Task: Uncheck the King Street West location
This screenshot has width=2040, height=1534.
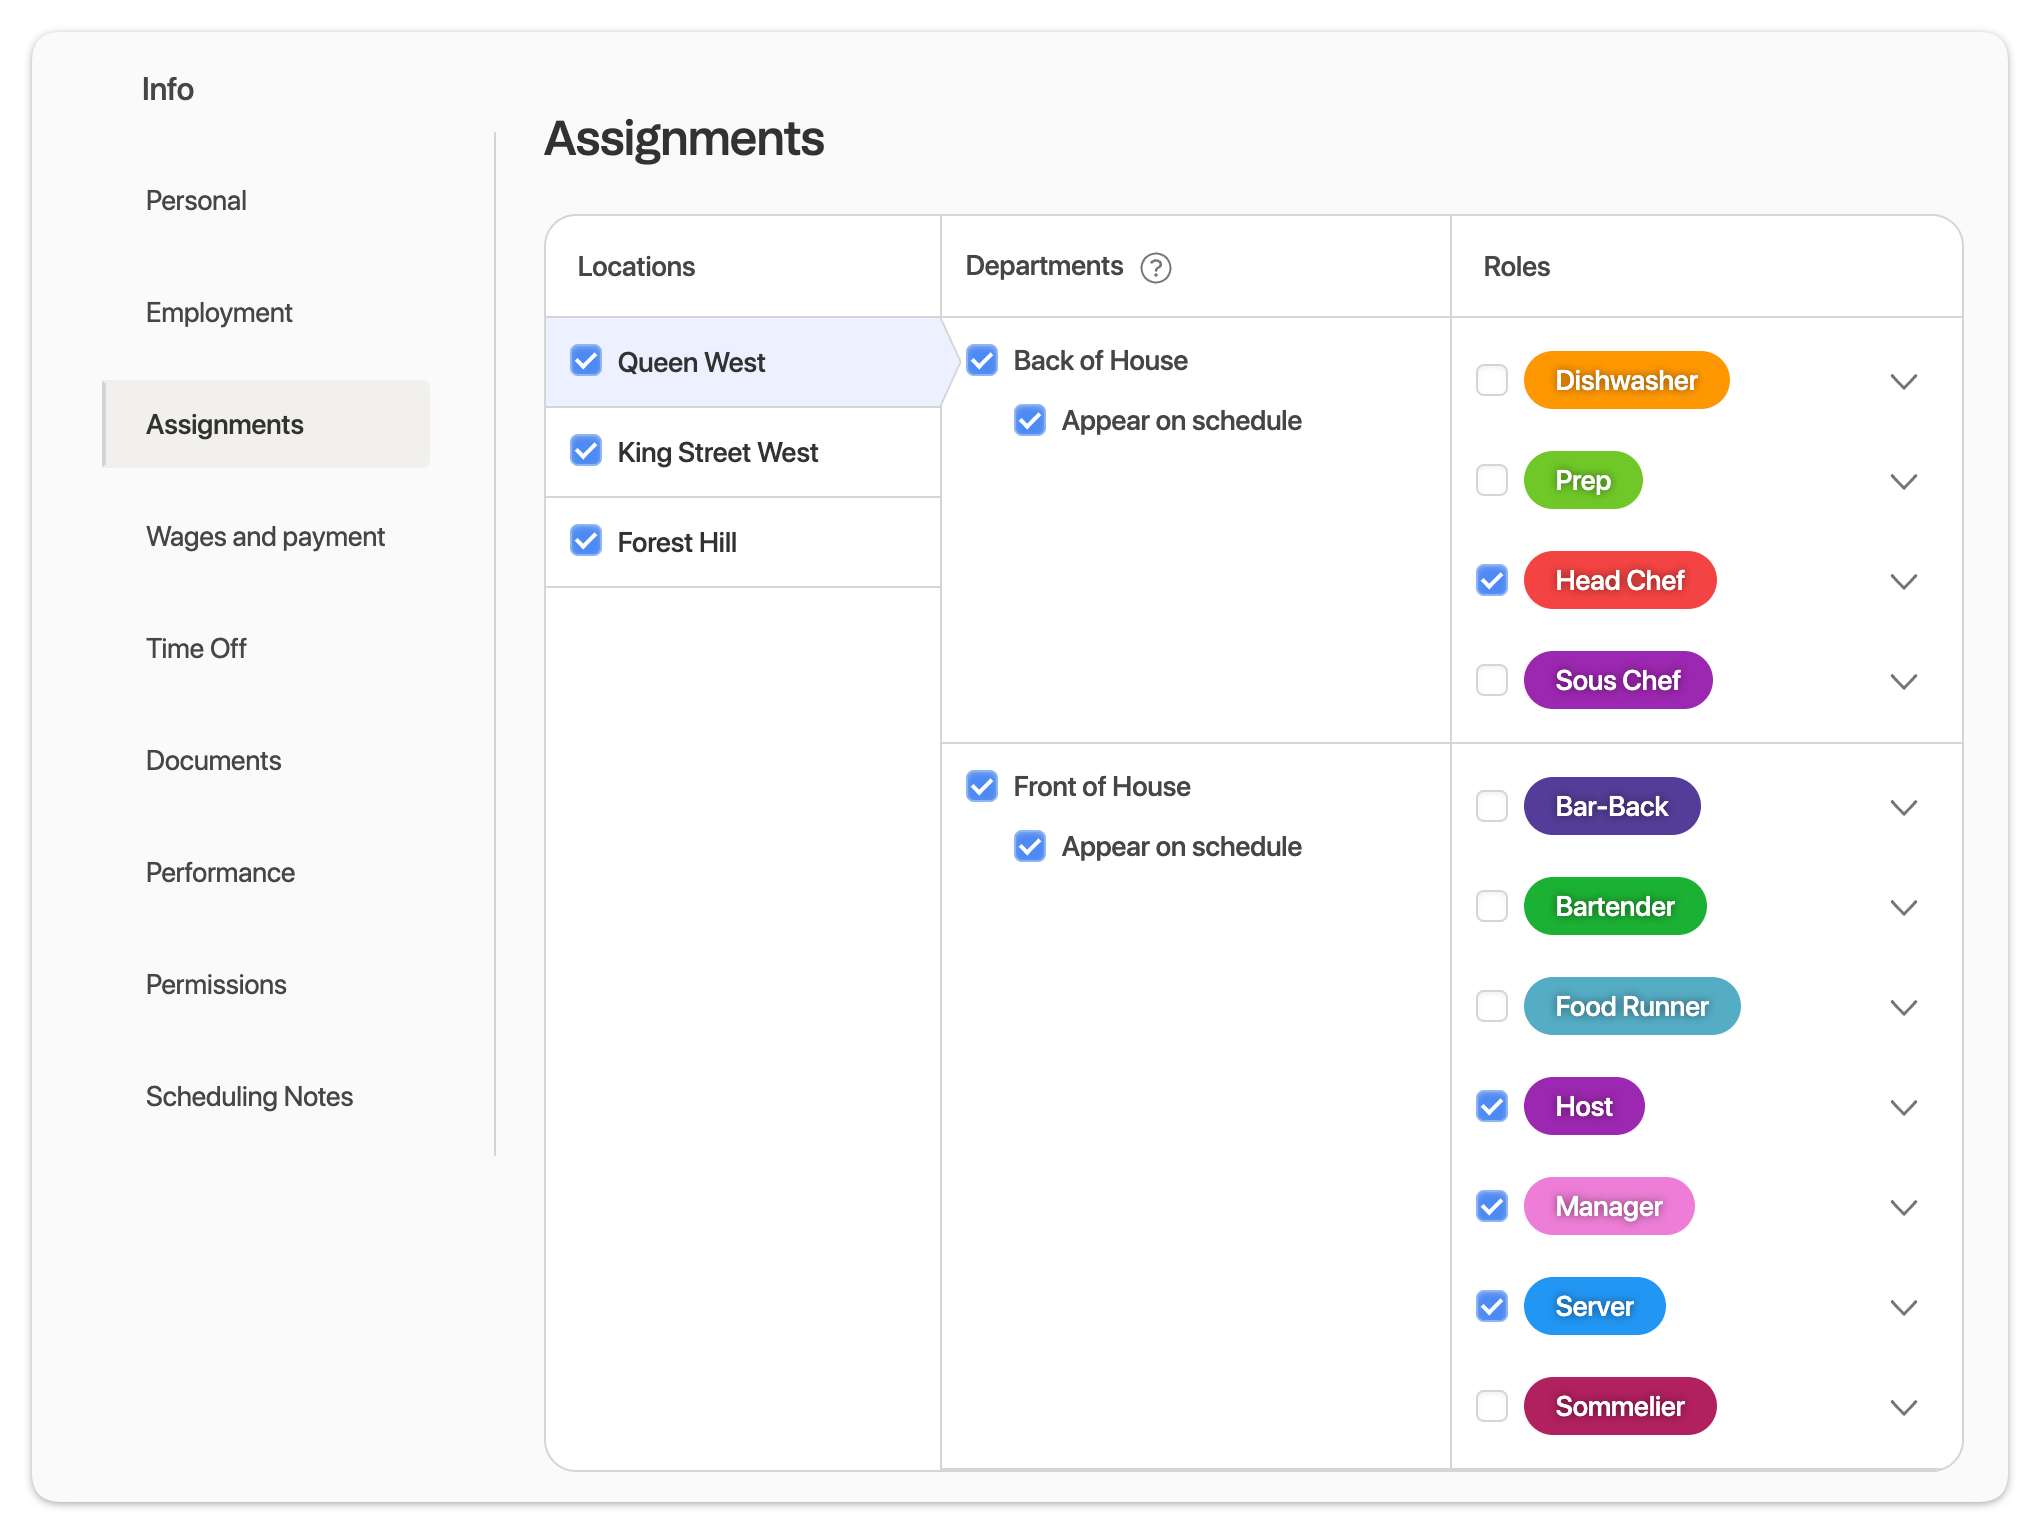Action: point(586,451)
